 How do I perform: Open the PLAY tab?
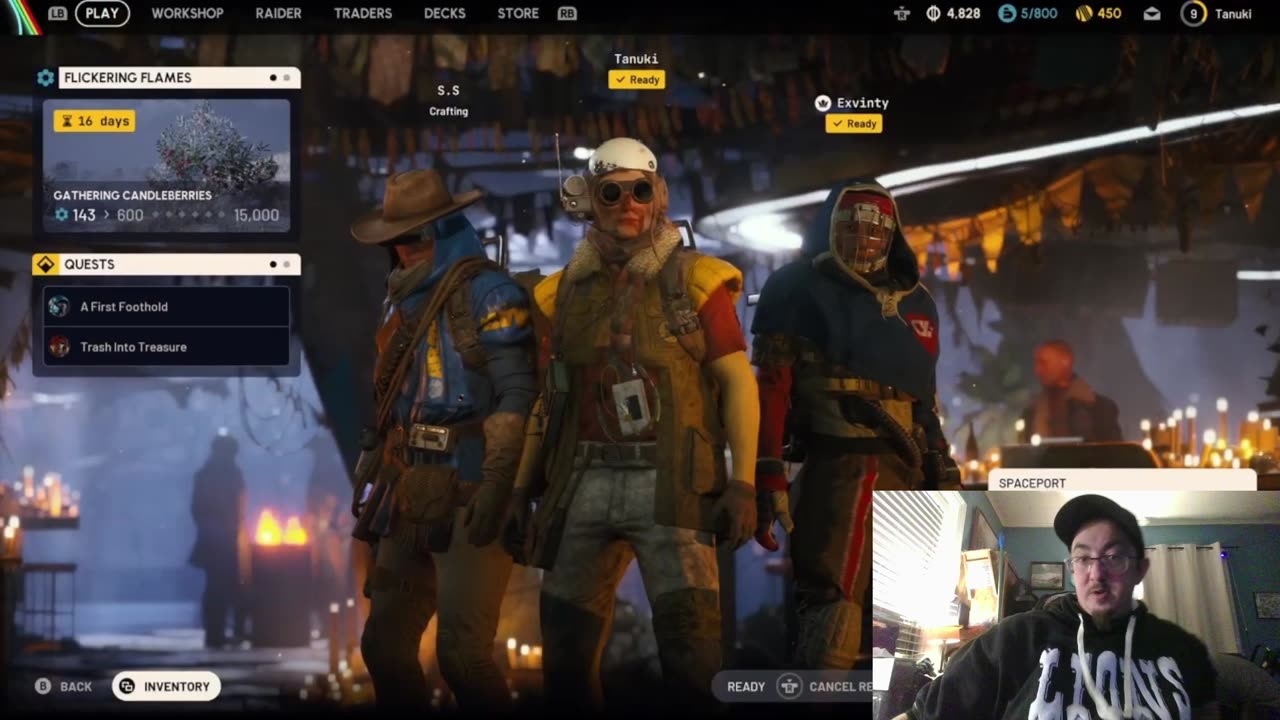point(102,13)
